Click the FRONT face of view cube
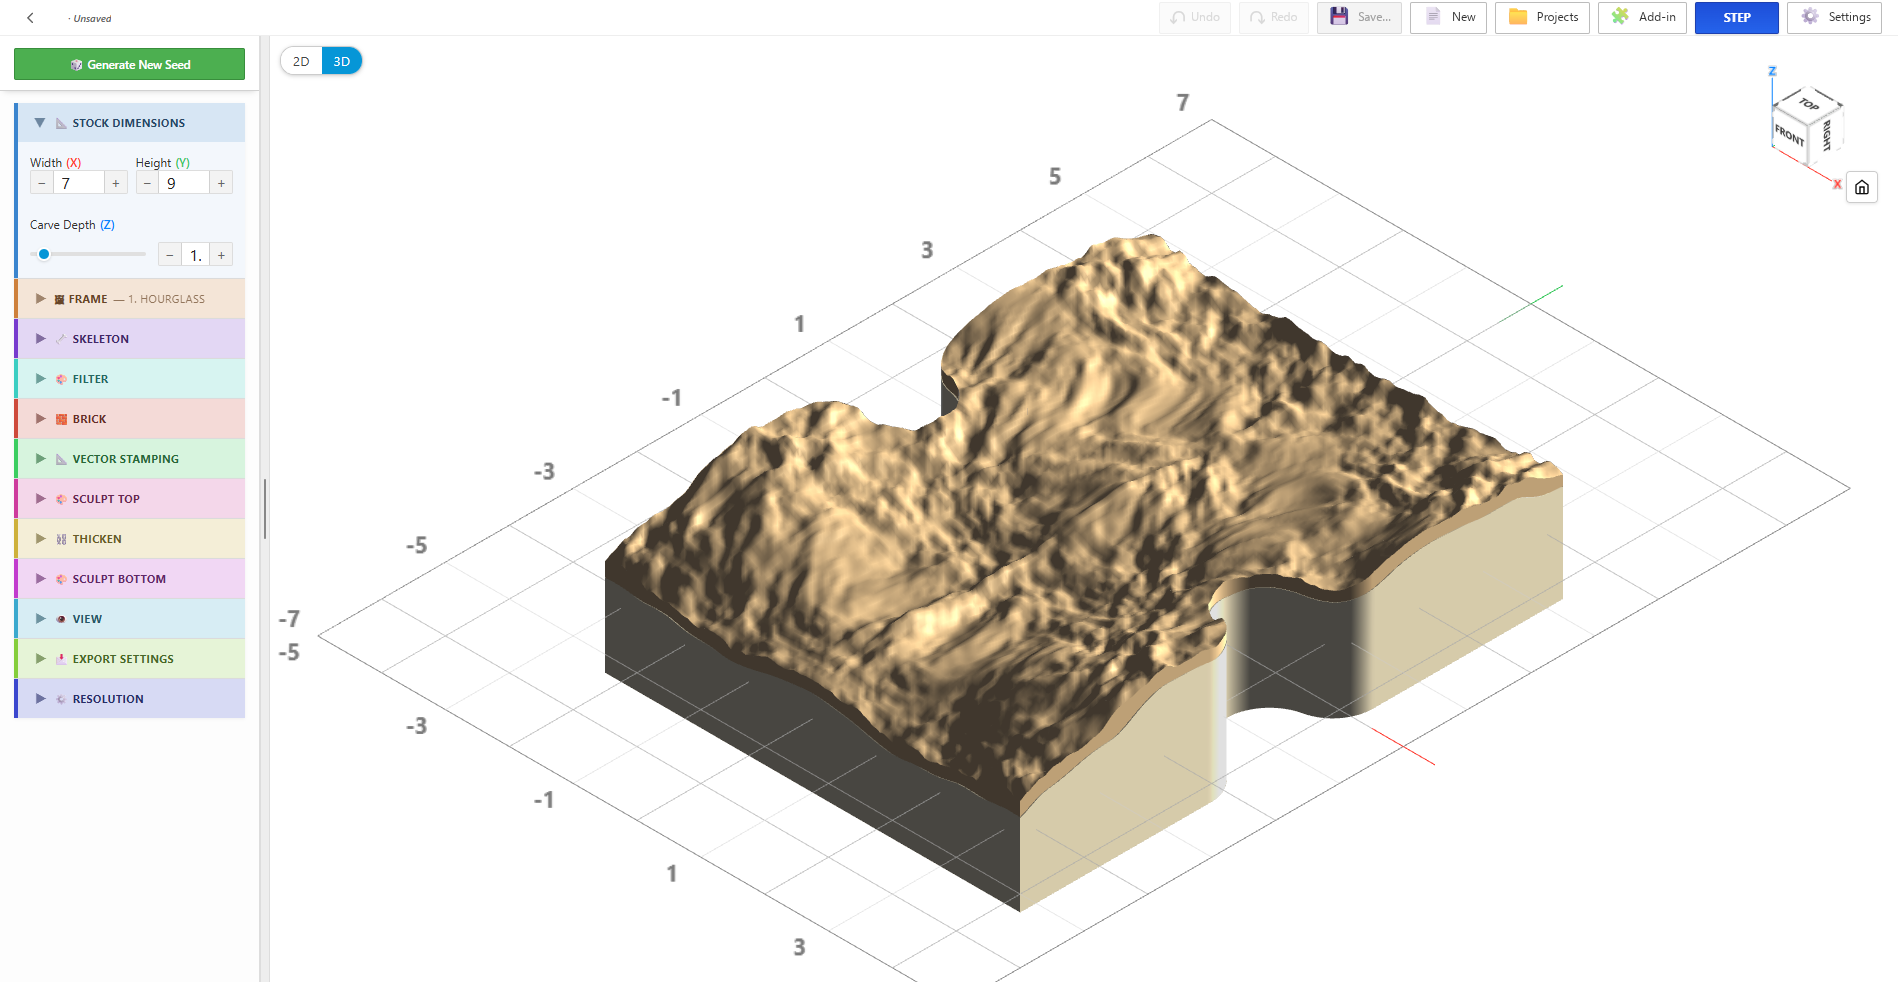This screenshot has width=1898, height=982. (1789, 134)
